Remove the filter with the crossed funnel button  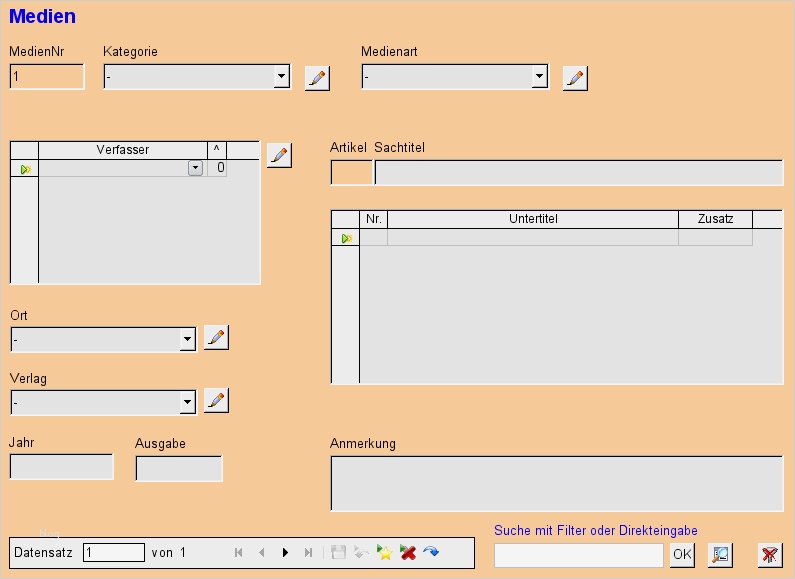pos(770,555)
